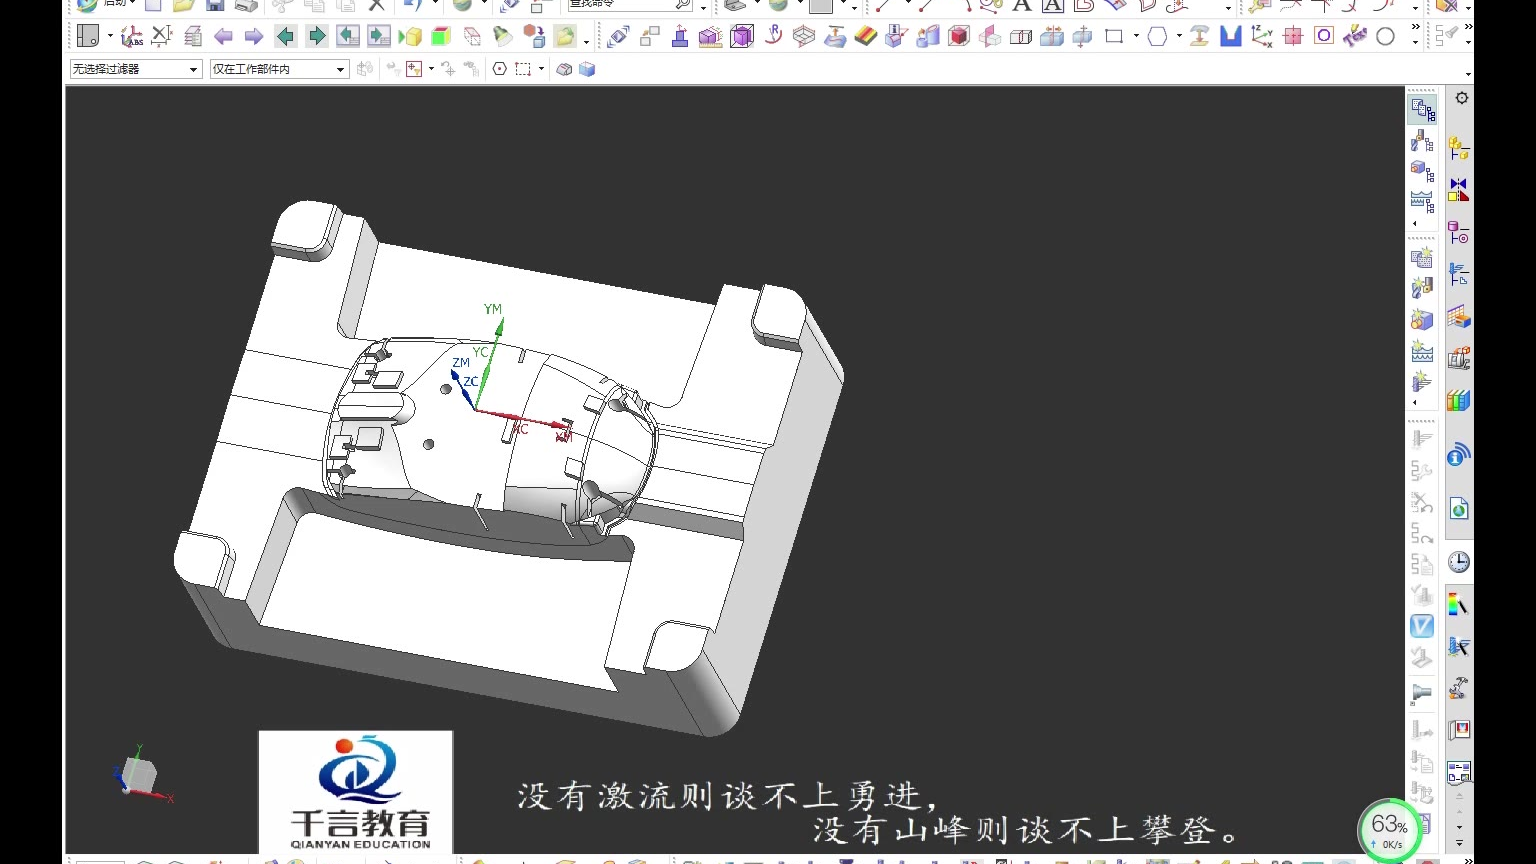This screenshot has width=1536, height=864.
Task: Open the 无选择过滤器 selection filter dropdown
Action: point(135,69)
